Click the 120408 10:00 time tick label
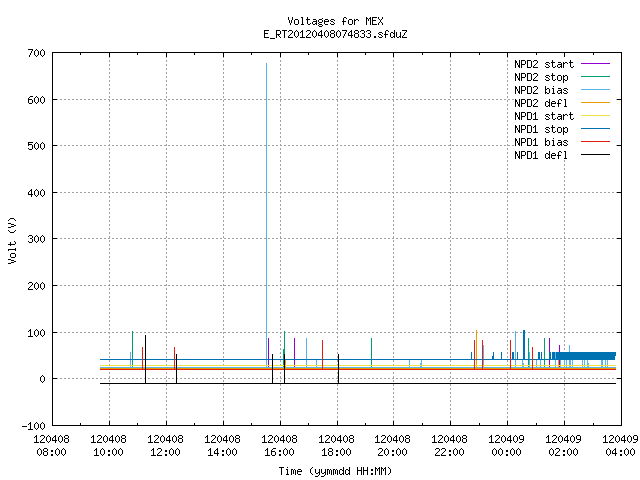The height and width of the screenshot is (480, 640). pyautogui.click(x=109, y=446)
